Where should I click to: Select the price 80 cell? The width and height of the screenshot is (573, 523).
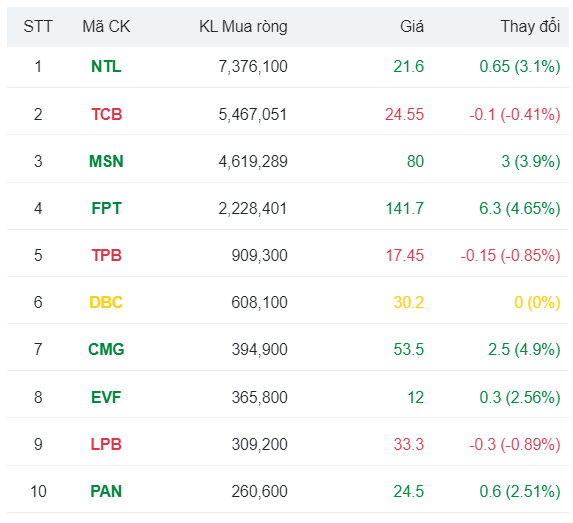(x=415, y=161)
